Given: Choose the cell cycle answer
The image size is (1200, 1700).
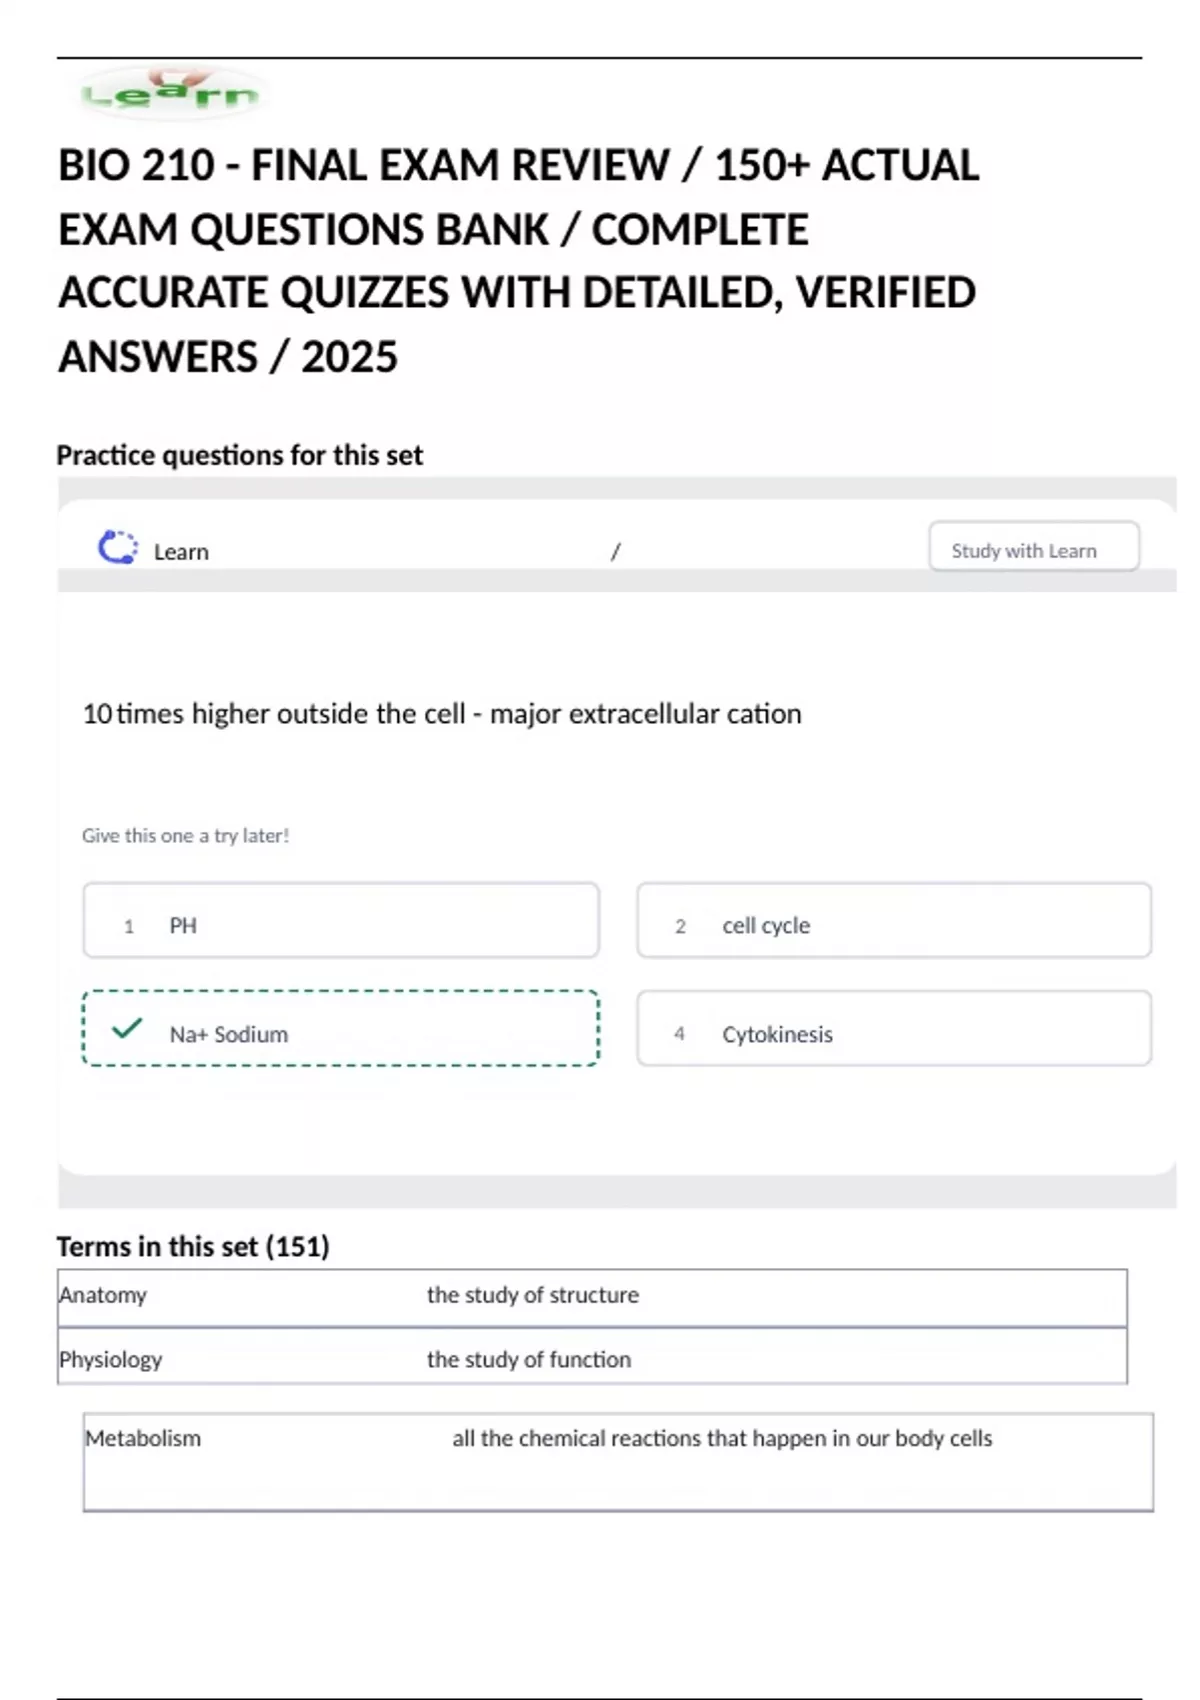Looking at the screenshot, I should [893, 921].
